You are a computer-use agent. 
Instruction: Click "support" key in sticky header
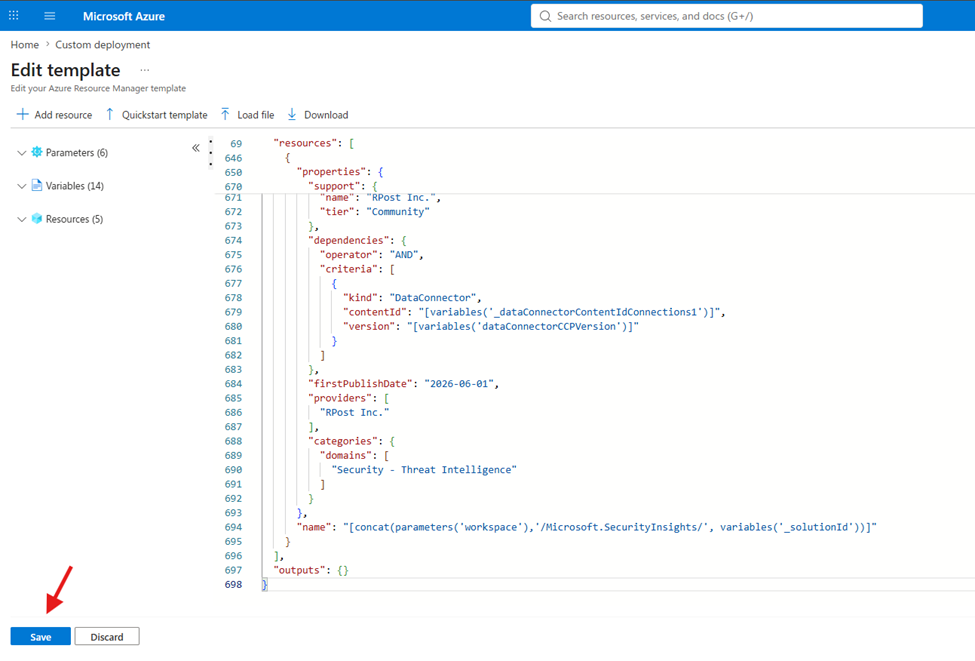334,186
